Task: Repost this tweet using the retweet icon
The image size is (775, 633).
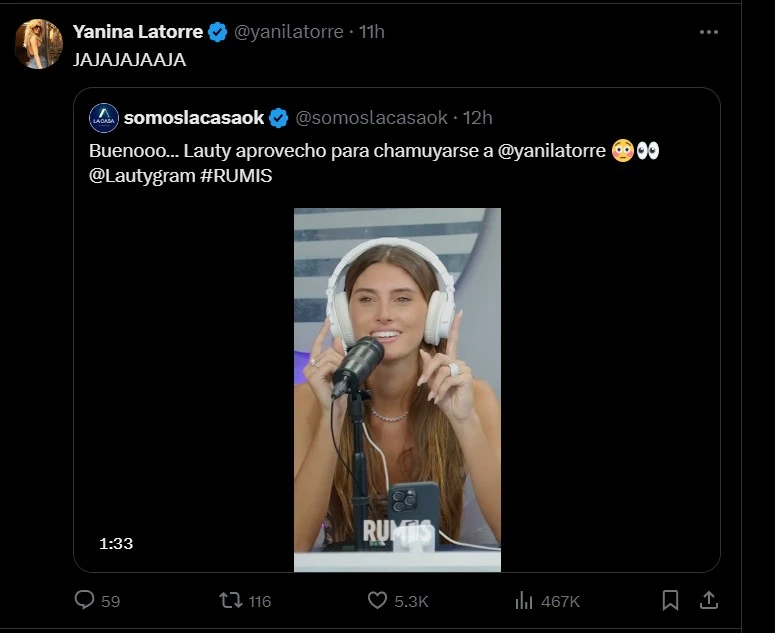Action: pyautogui.click(x=231, y=600)
